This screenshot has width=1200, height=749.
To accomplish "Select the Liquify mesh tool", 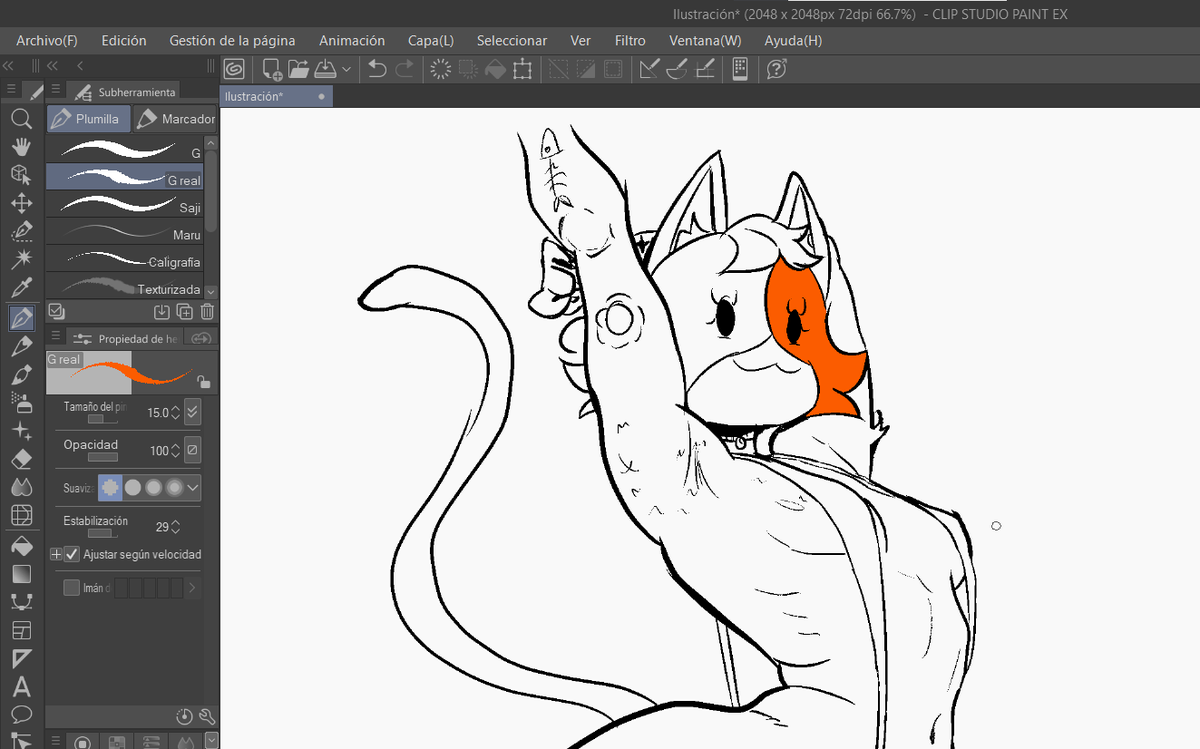I will tap(21, 516).
